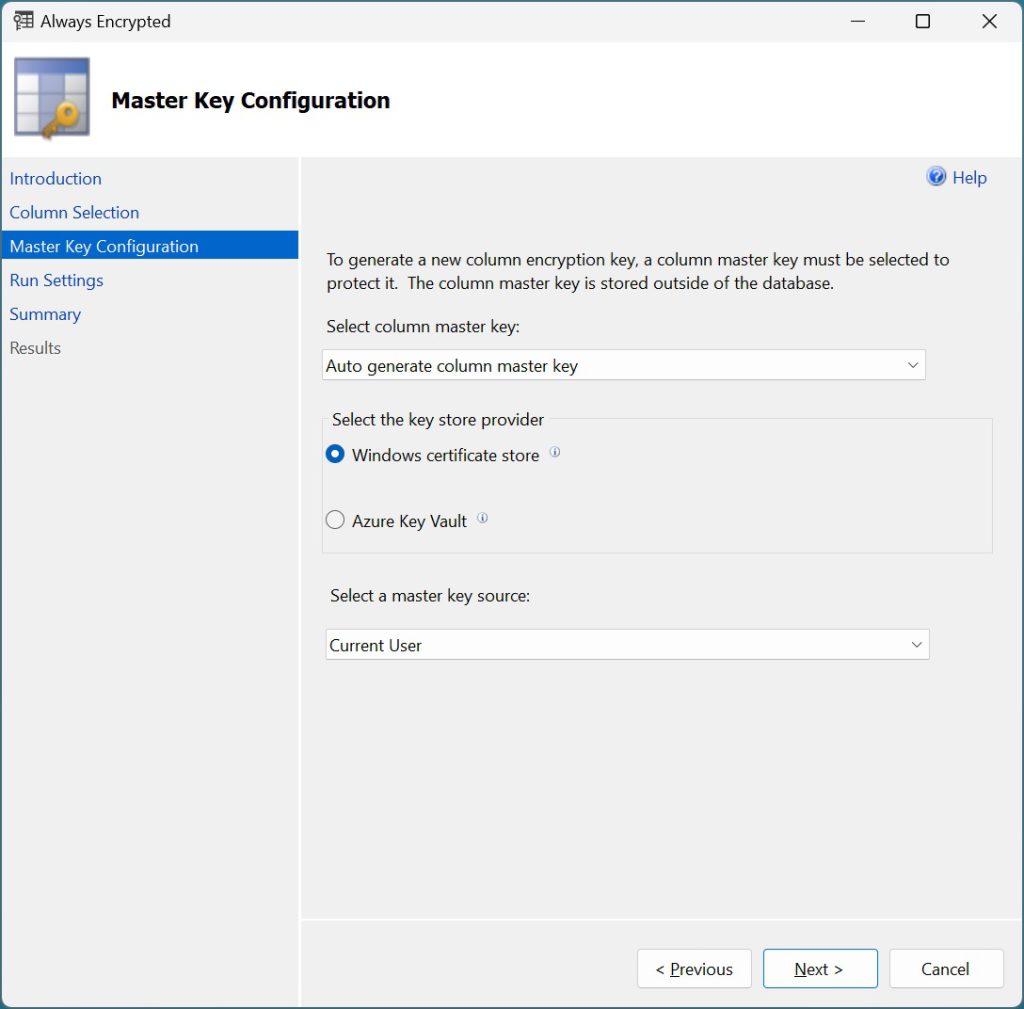Click the Previous button
This screenshot has width=1024, height=1009.
(x=694, y=969)
